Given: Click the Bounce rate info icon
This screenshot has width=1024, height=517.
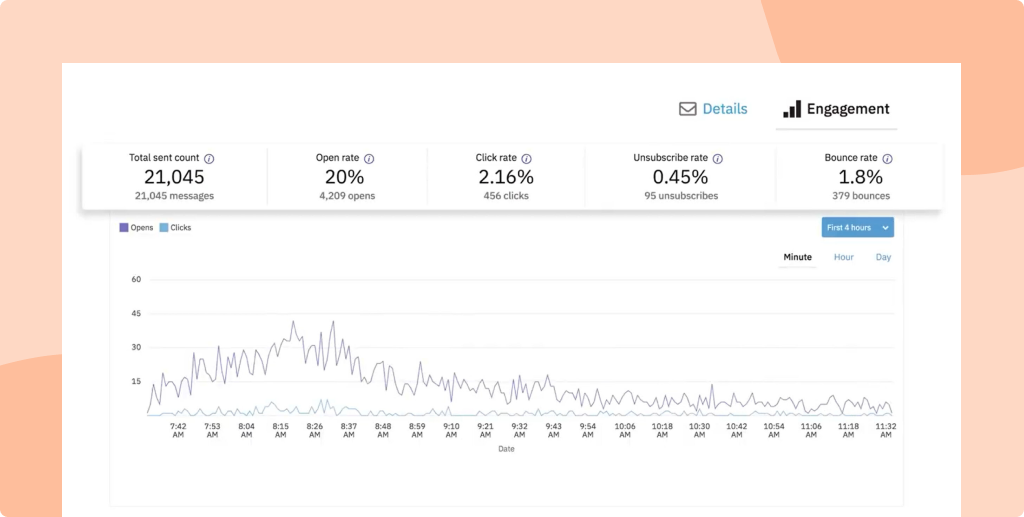Looking at the screenshot, I should tap(887, 158).
